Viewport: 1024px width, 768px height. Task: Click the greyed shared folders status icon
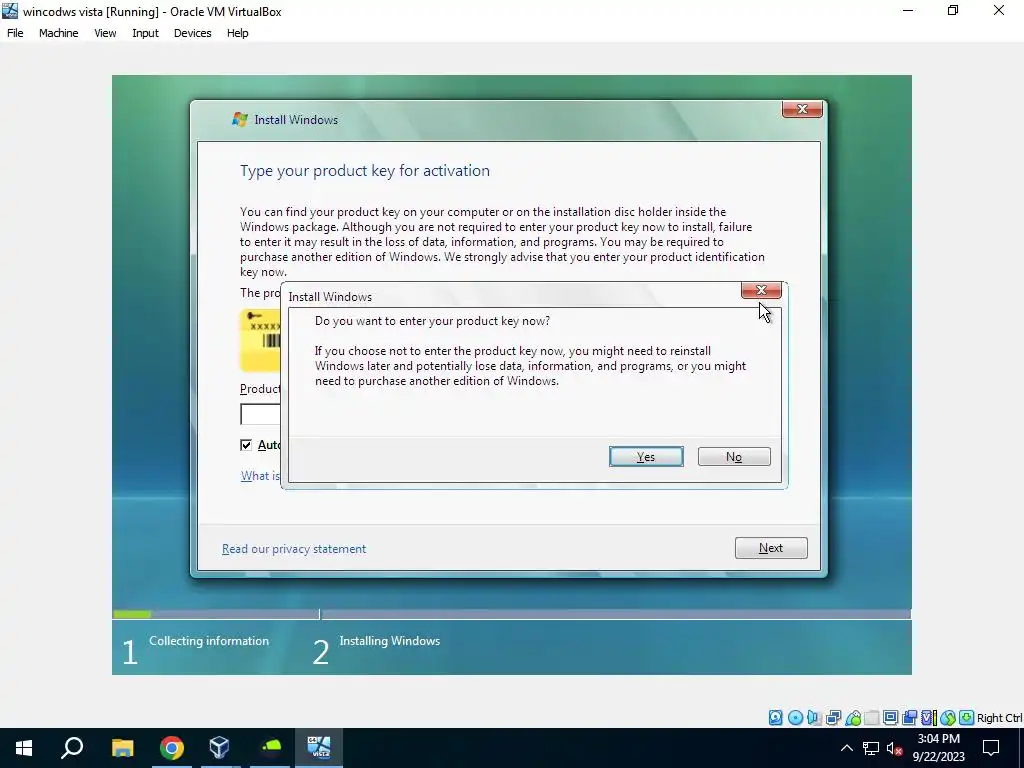pos(871,718)
